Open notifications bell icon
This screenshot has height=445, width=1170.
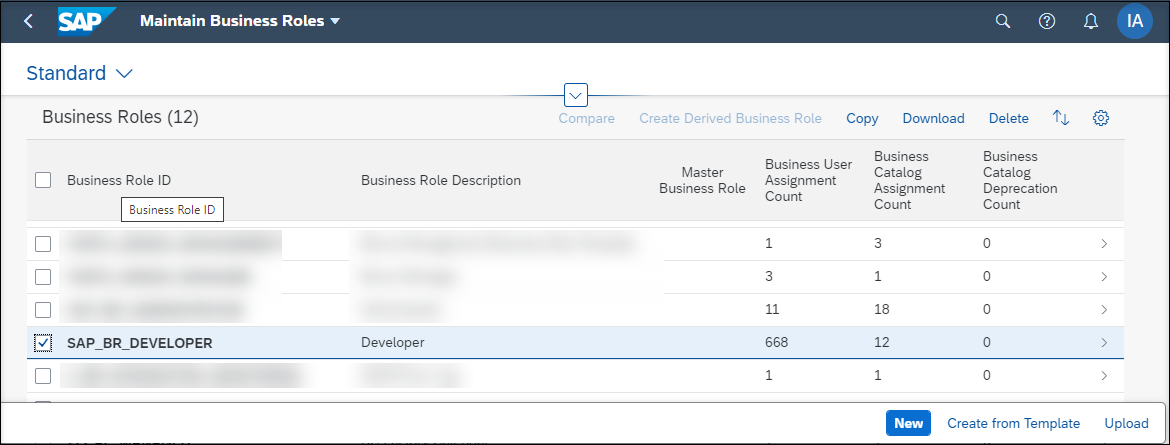click(x=1090, y=21)
